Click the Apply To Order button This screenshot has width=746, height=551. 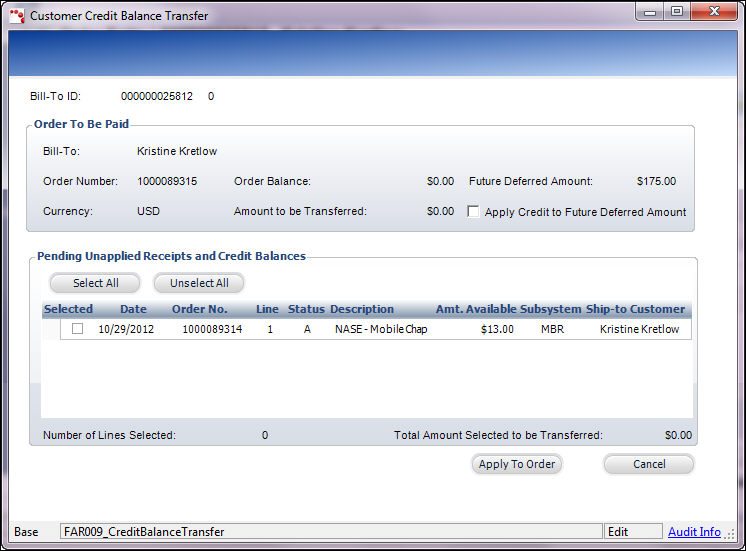pyautogui.click(x=516, y=464)
